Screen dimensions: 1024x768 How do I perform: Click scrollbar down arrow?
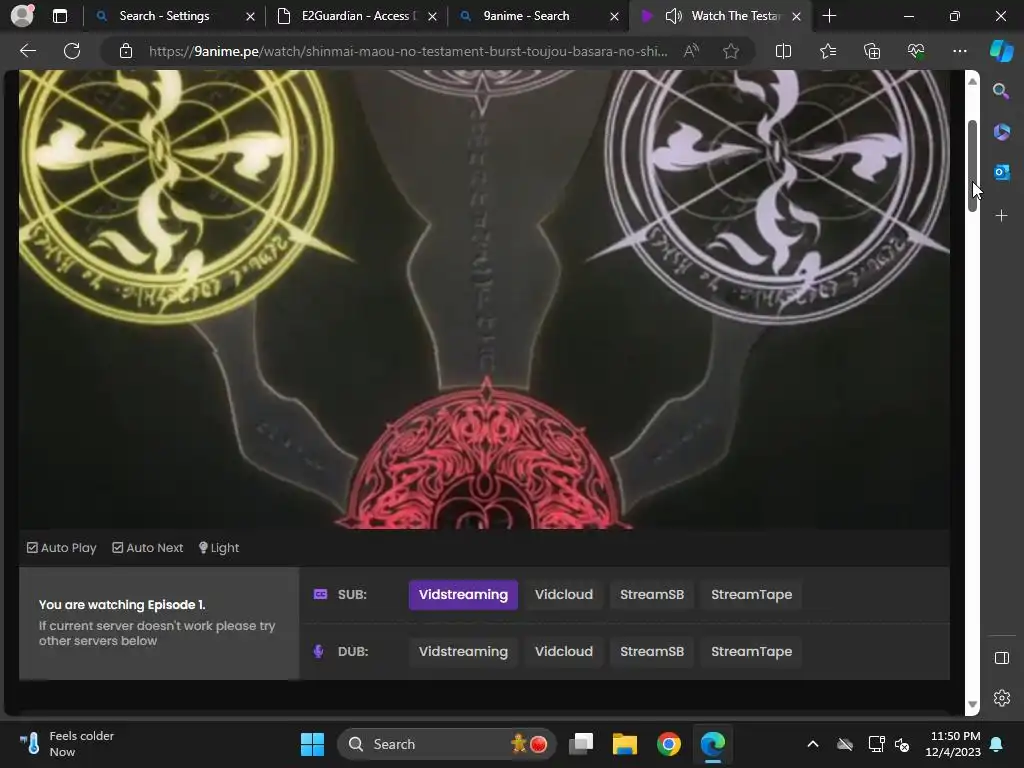click(972, 704)
